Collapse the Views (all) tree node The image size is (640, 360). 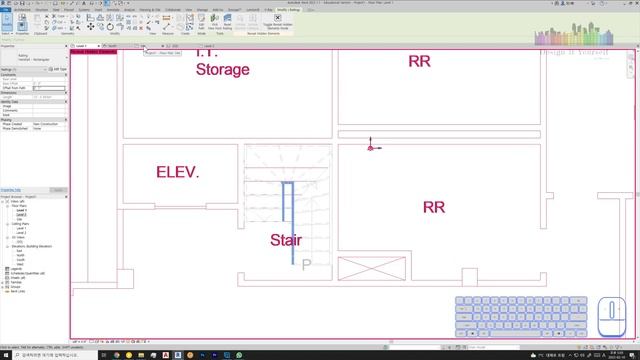pos(3,202)
